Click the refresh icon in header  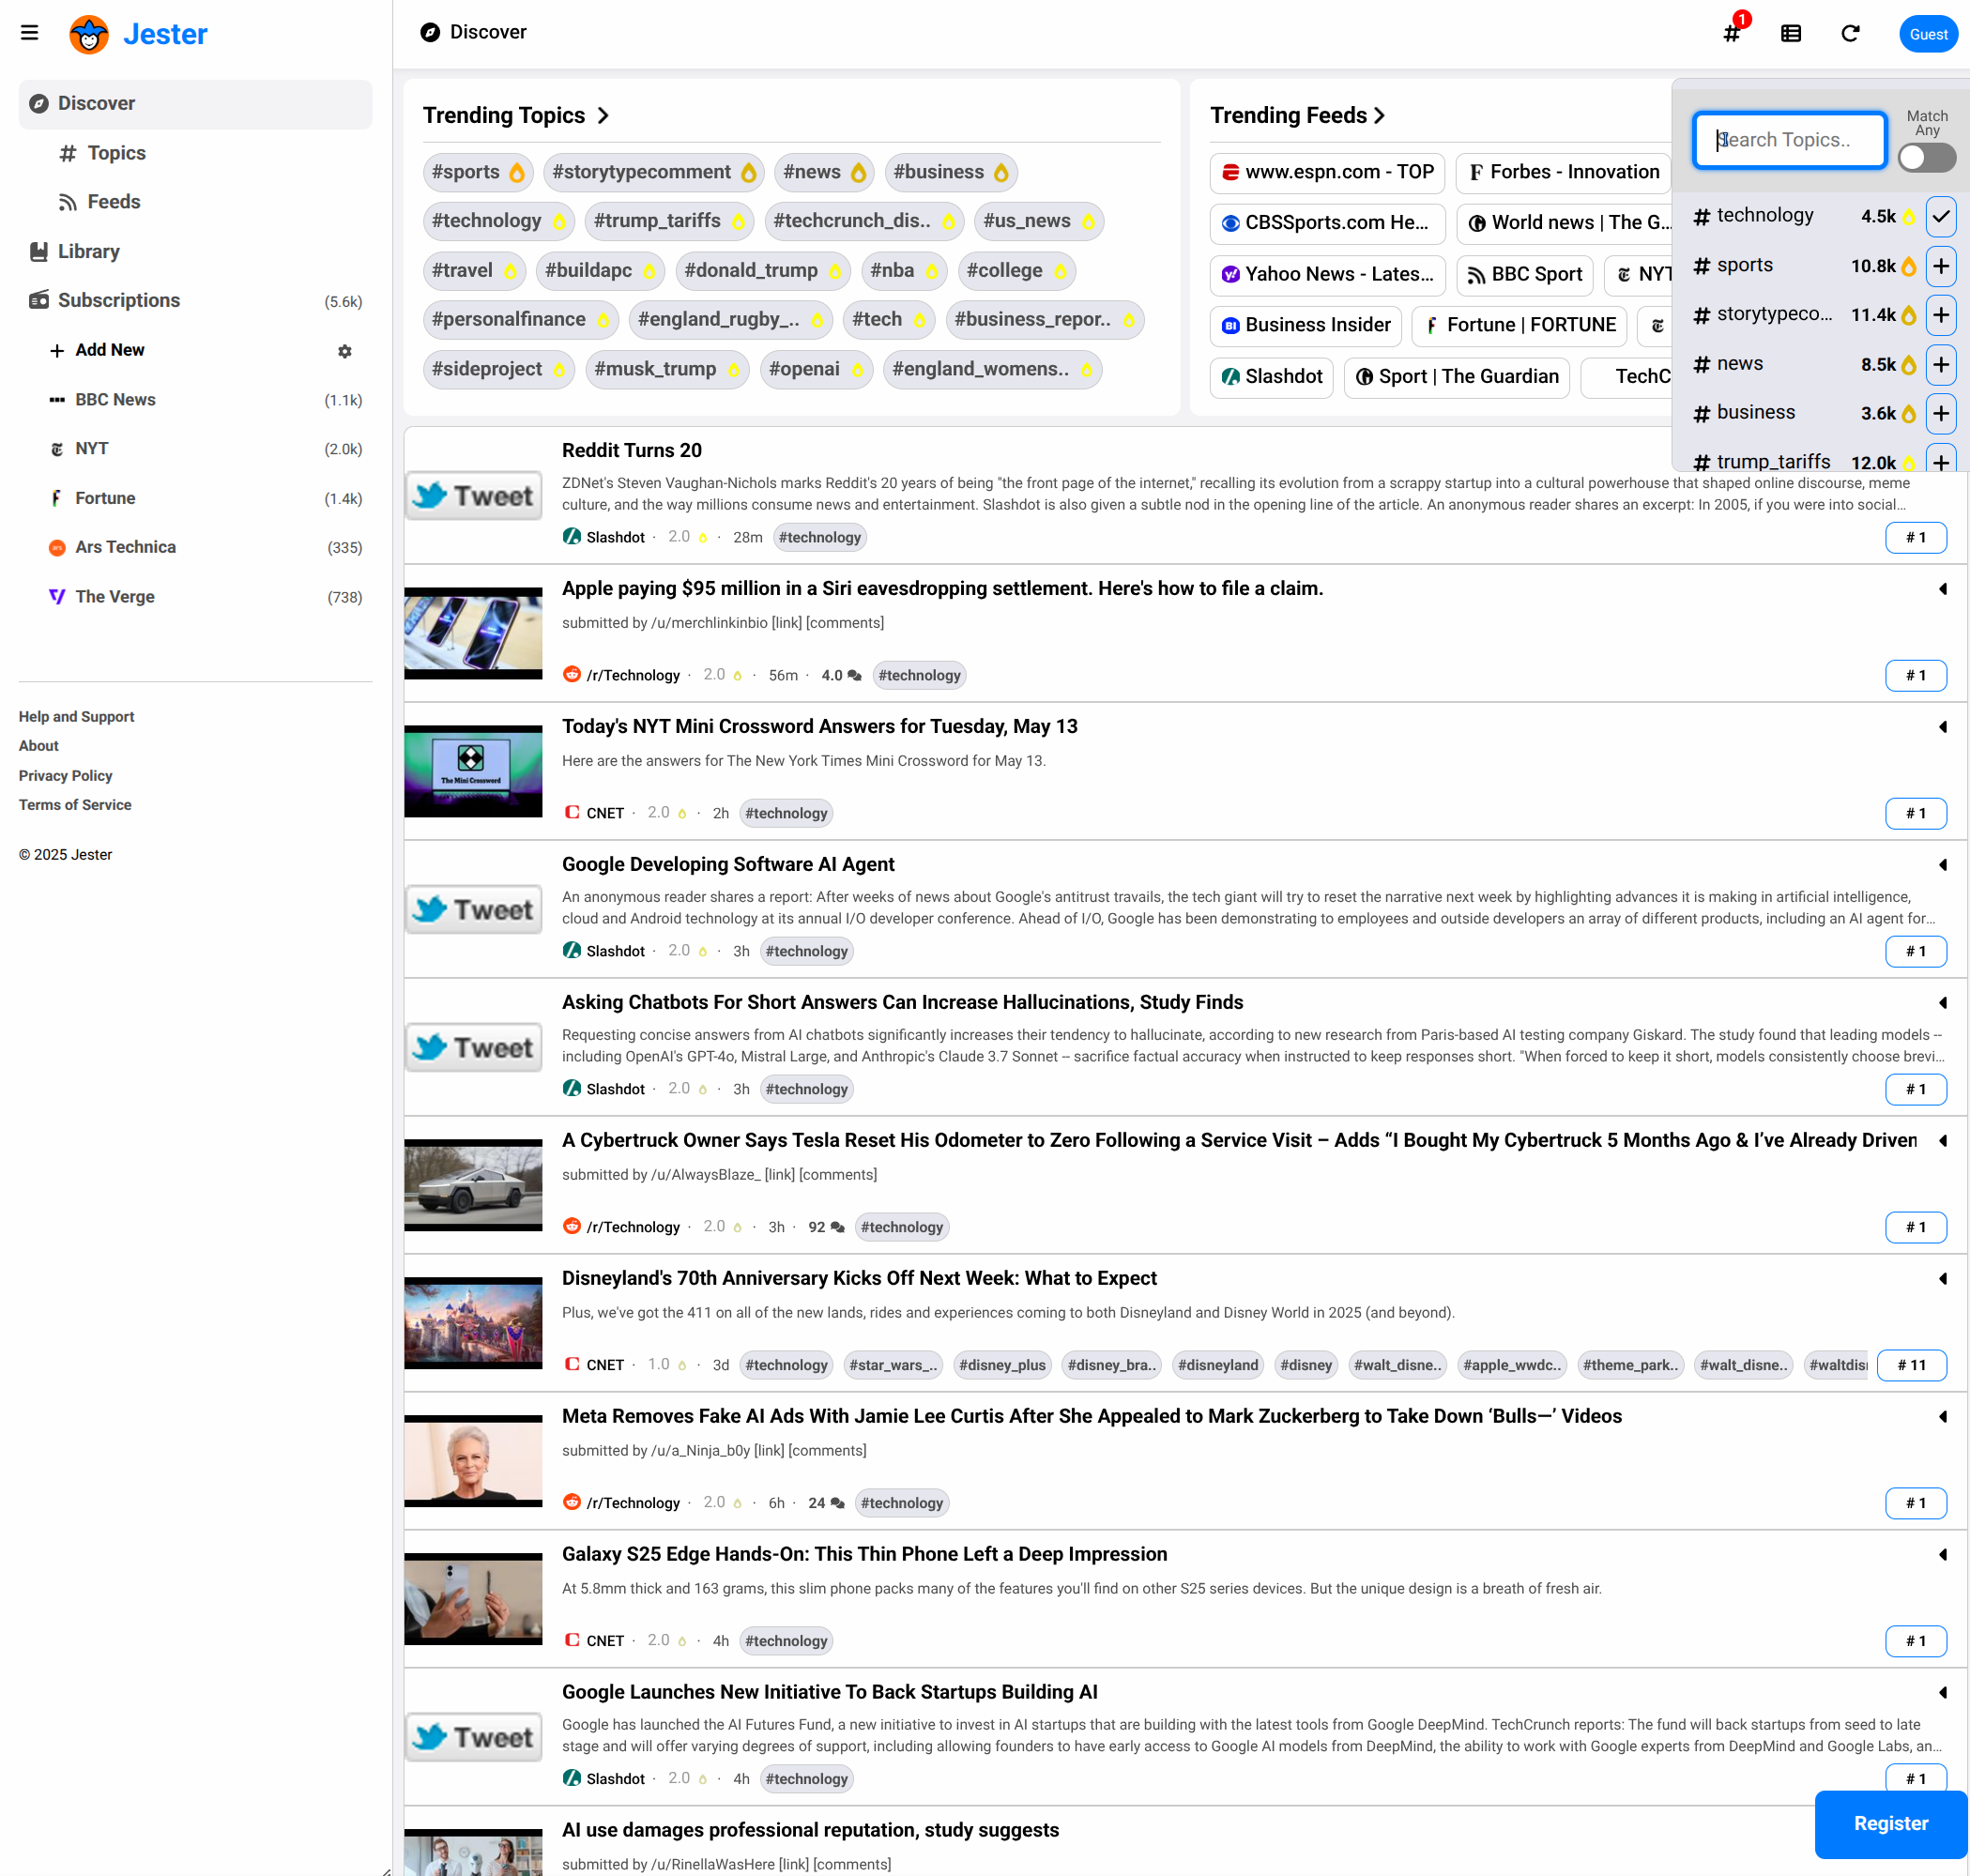click(x=1849, y=33)
